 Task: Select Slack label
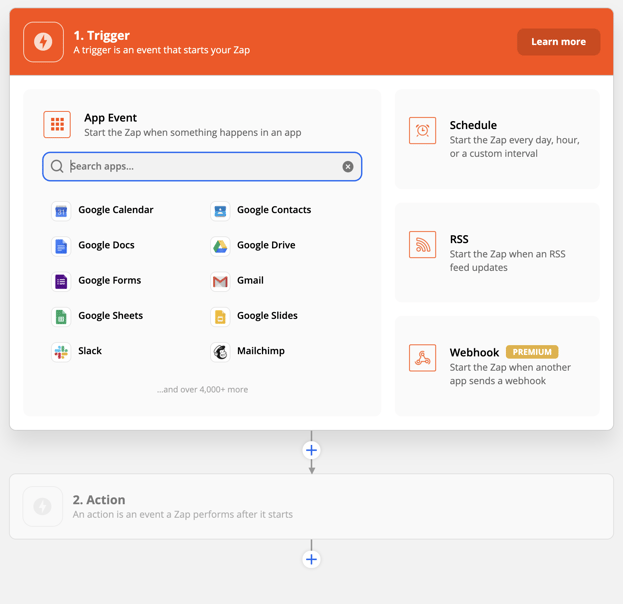click(x=90, y=351)
